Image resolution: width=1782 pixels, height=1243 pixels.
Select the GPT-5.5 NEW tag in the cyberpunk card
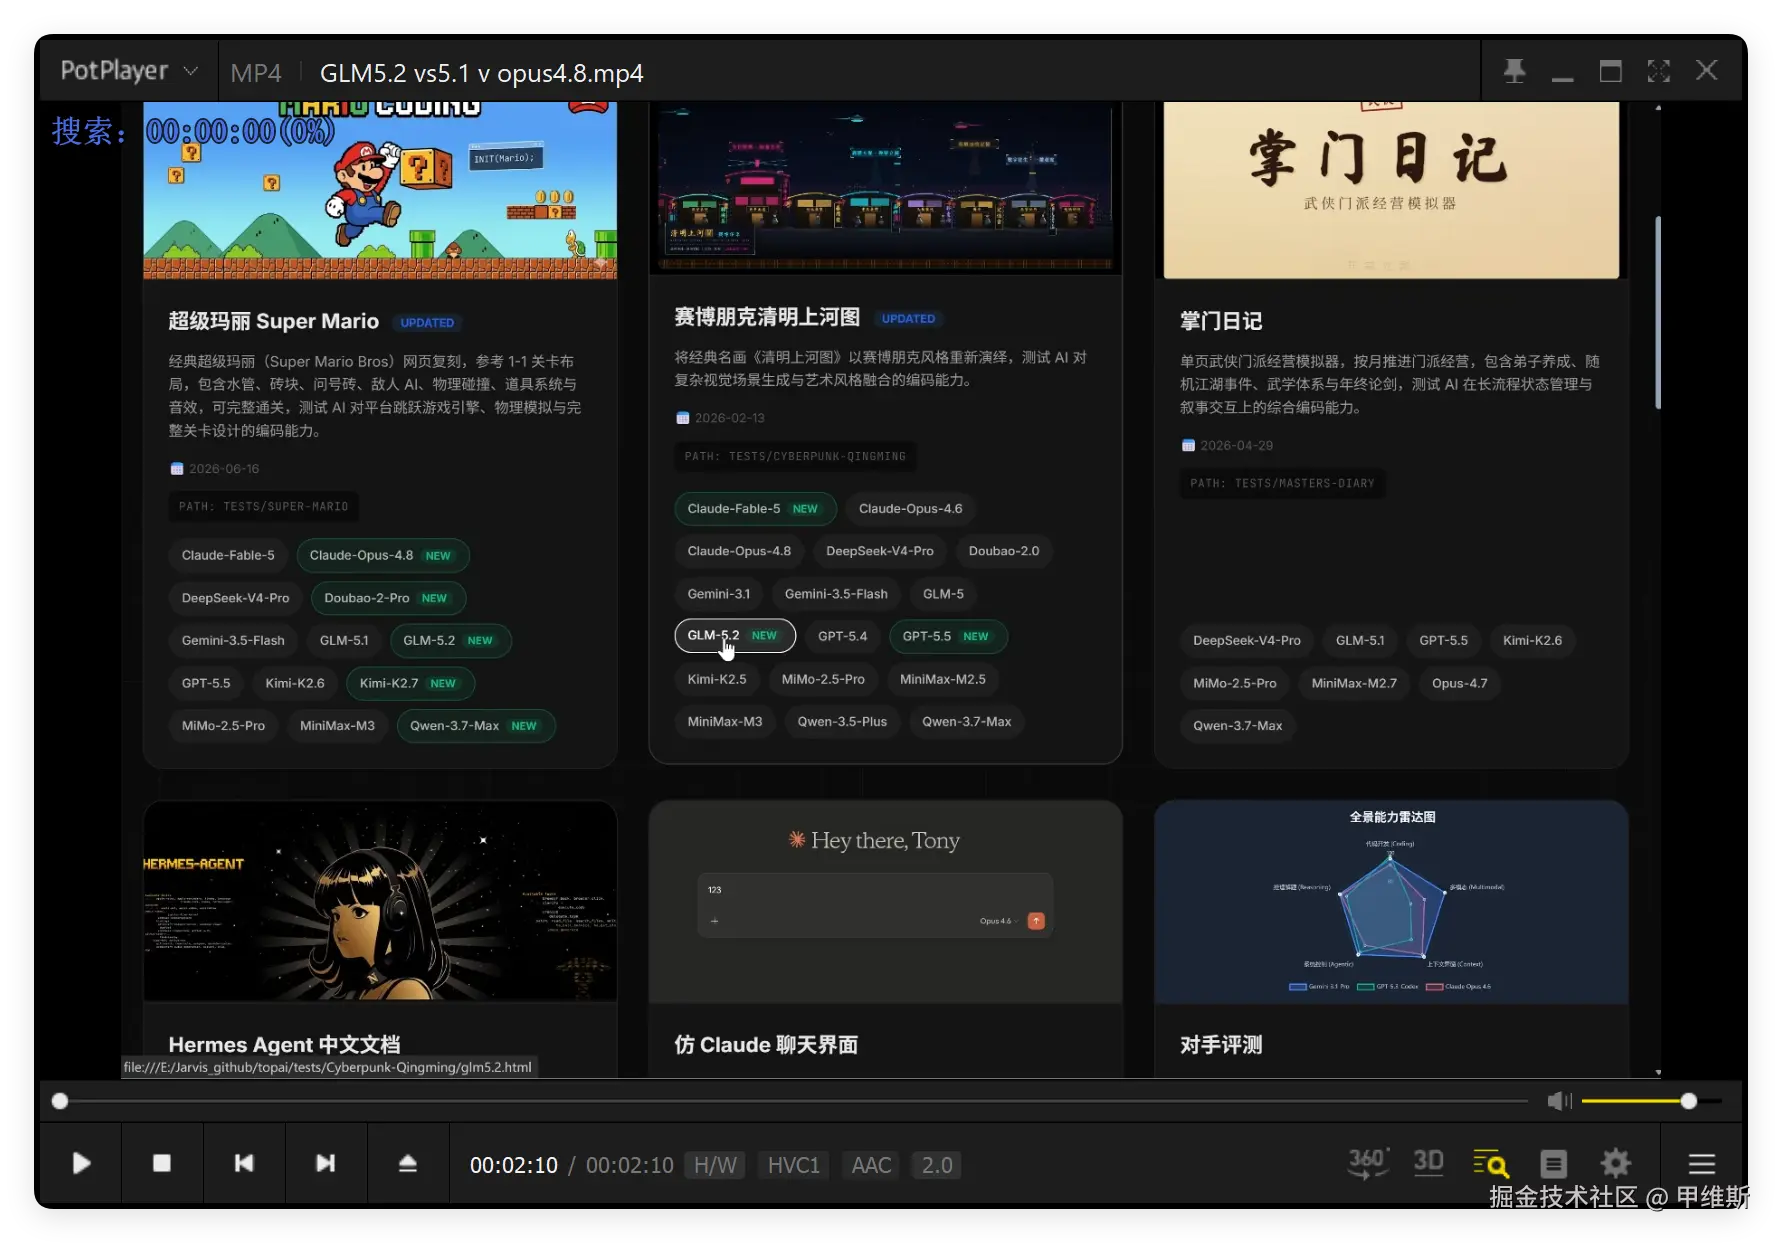(948, 636)
